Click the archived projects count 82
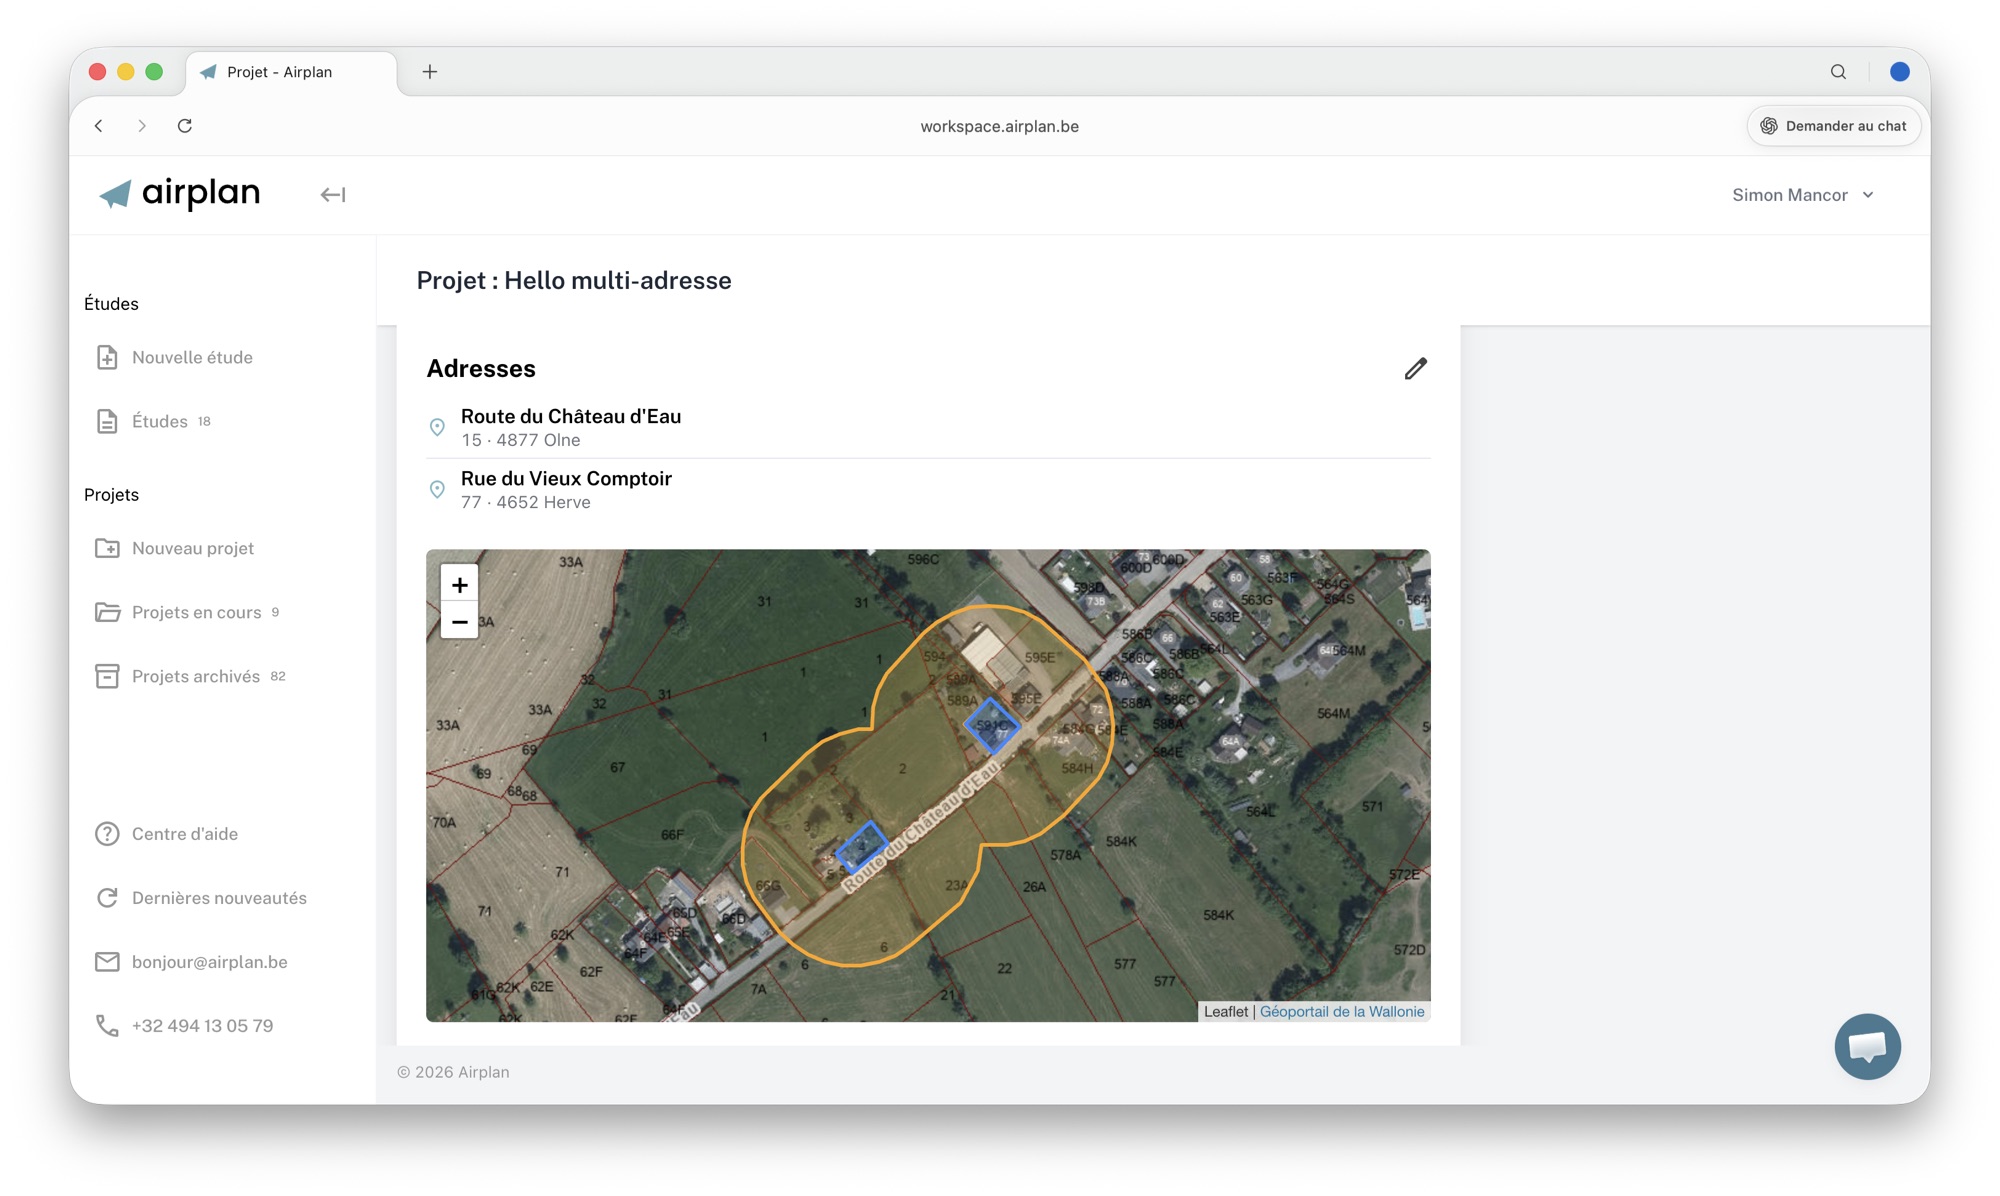Image resolution: width=2000 pixels, height=1196 pixels. [278, 676]
